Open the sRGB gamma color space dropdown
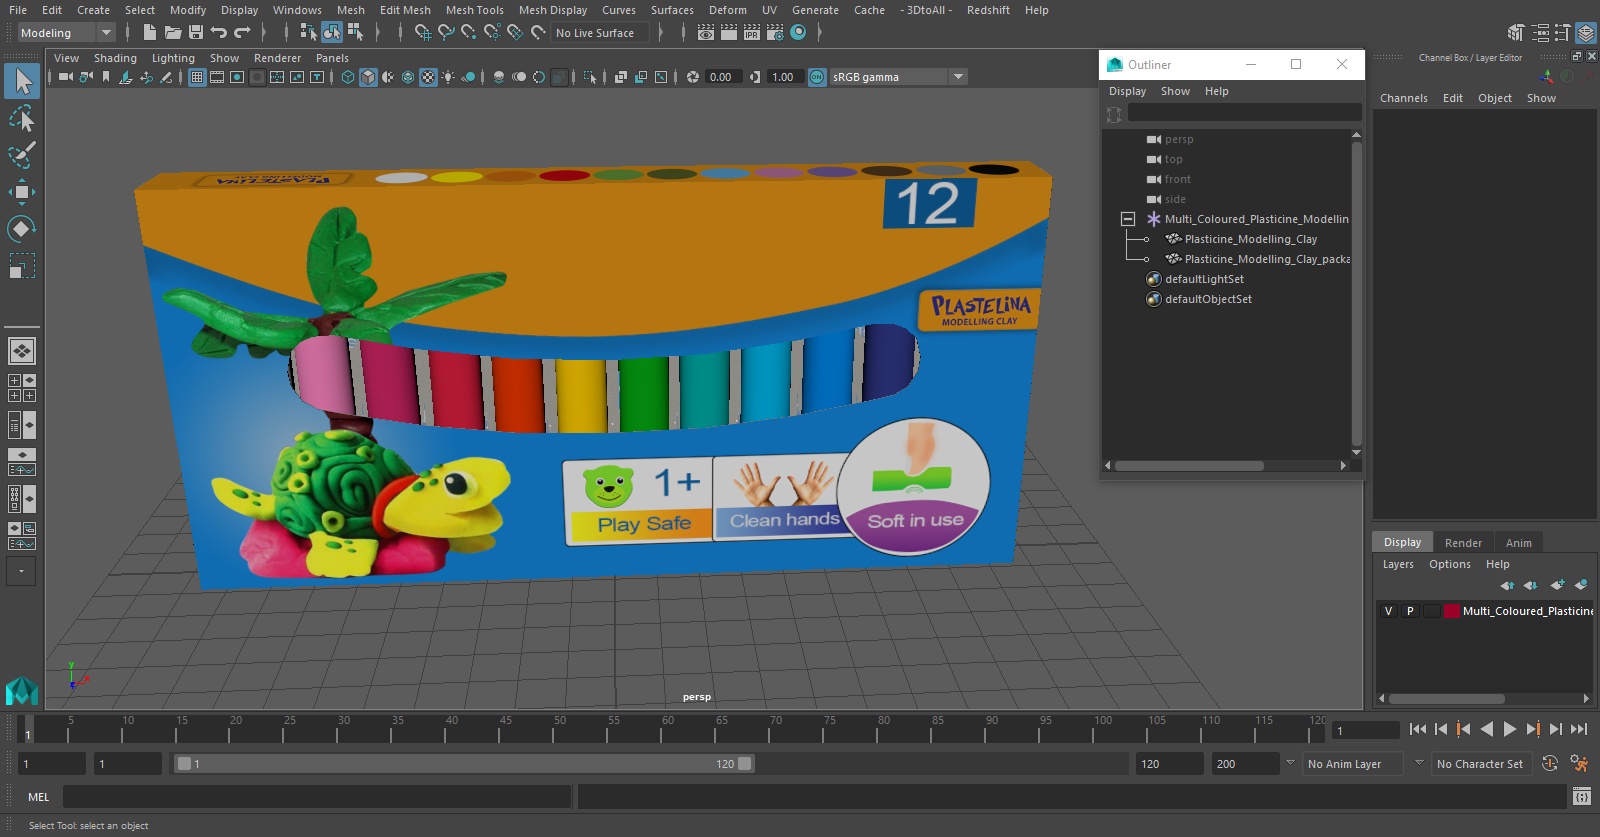 point(898,77)
